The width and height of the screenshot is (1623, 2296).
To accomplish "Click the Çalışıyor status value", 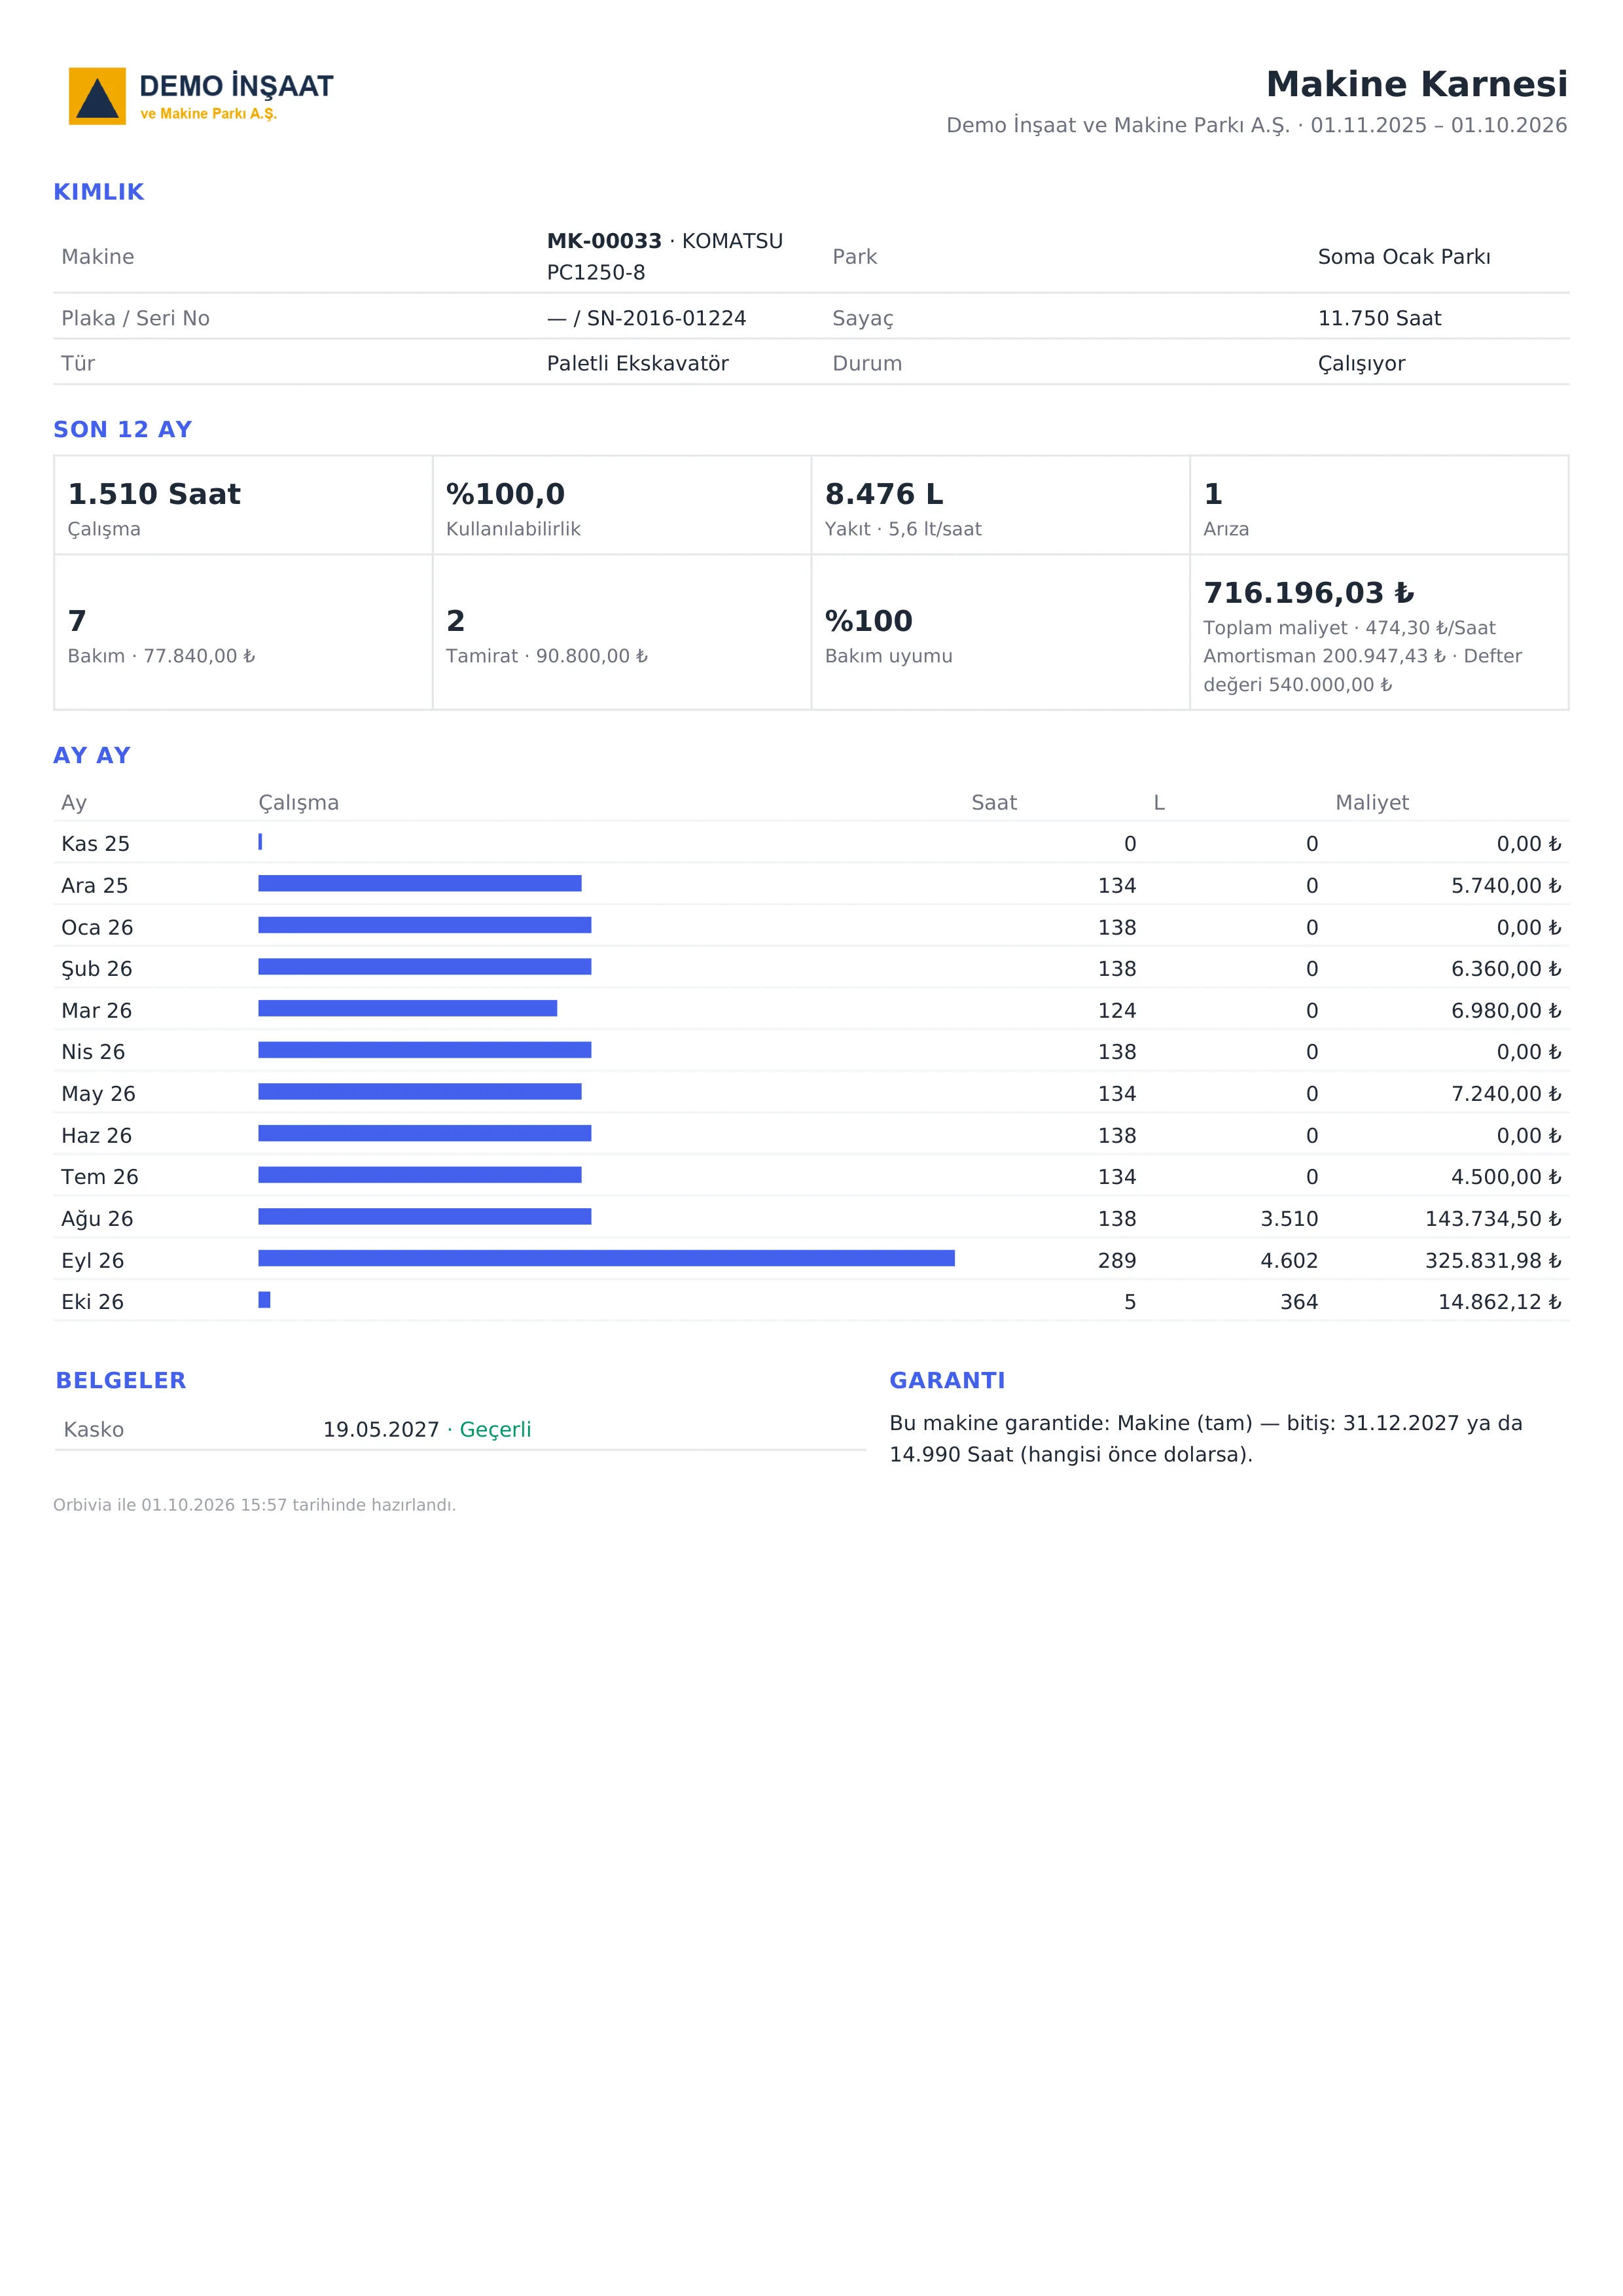I will 1361,364.
